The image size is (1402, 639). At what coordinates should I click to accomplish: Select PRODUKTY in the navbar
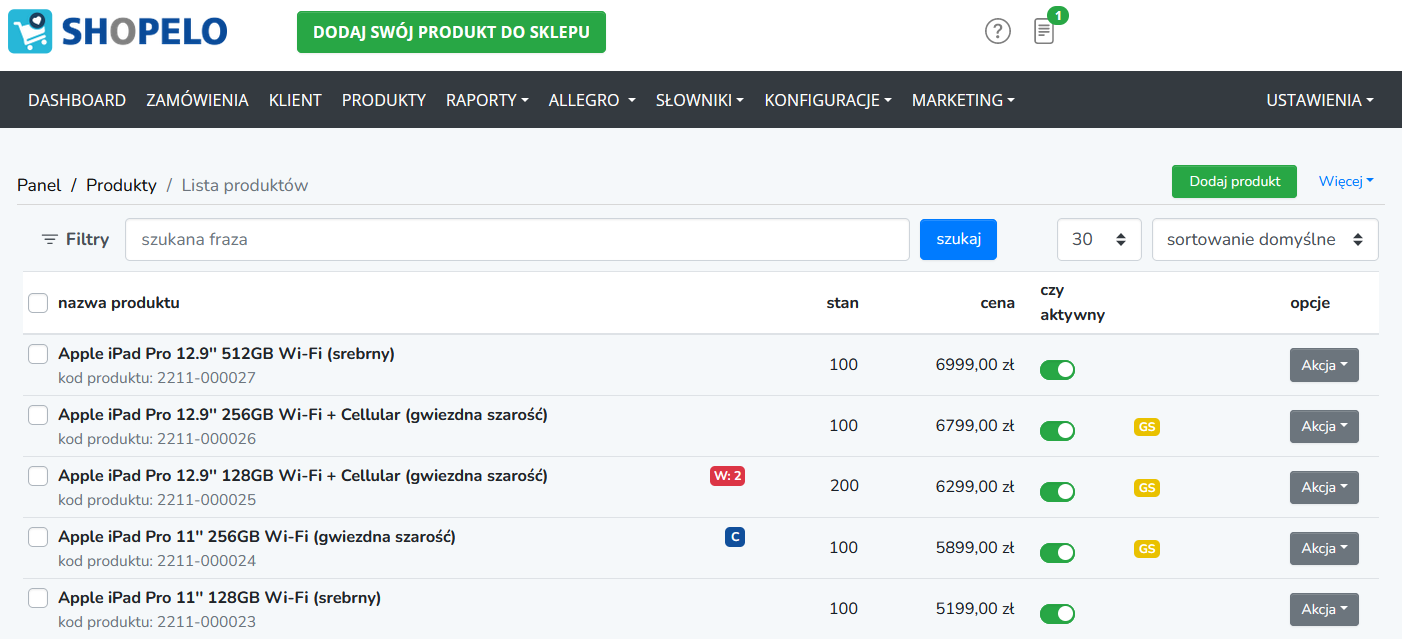pyautogui.click(x=384, y=100)
